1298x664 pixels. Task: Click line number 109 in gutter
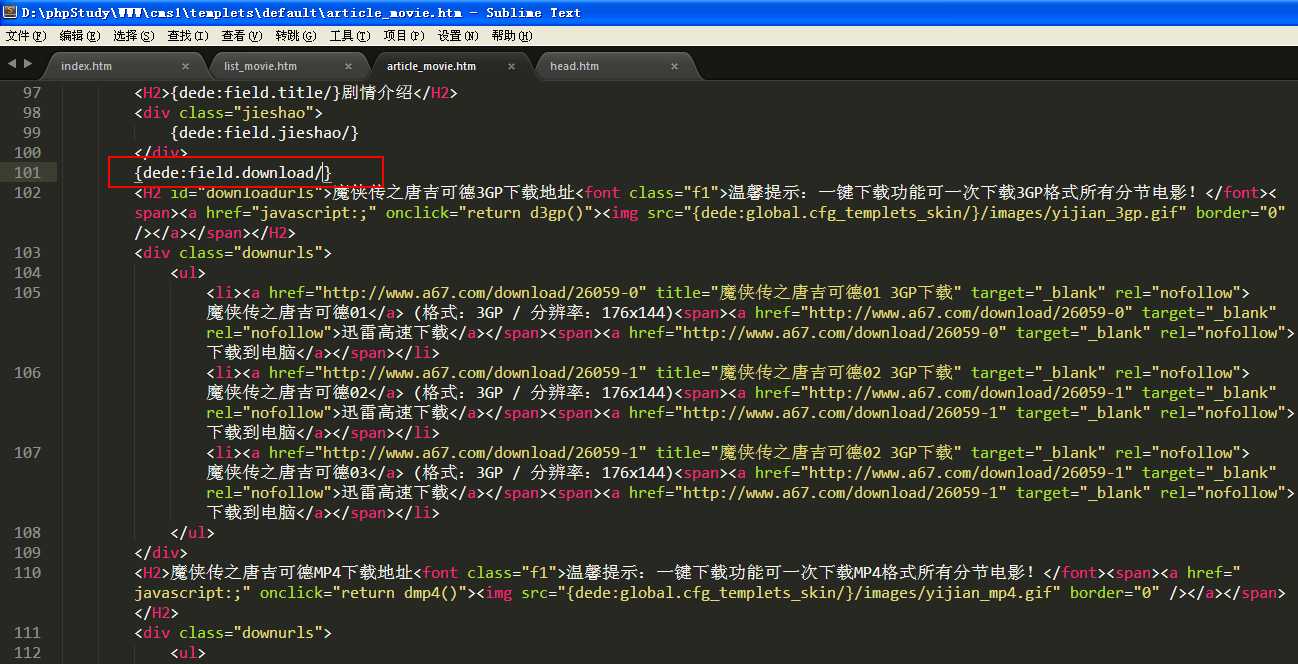pos(28,553)
